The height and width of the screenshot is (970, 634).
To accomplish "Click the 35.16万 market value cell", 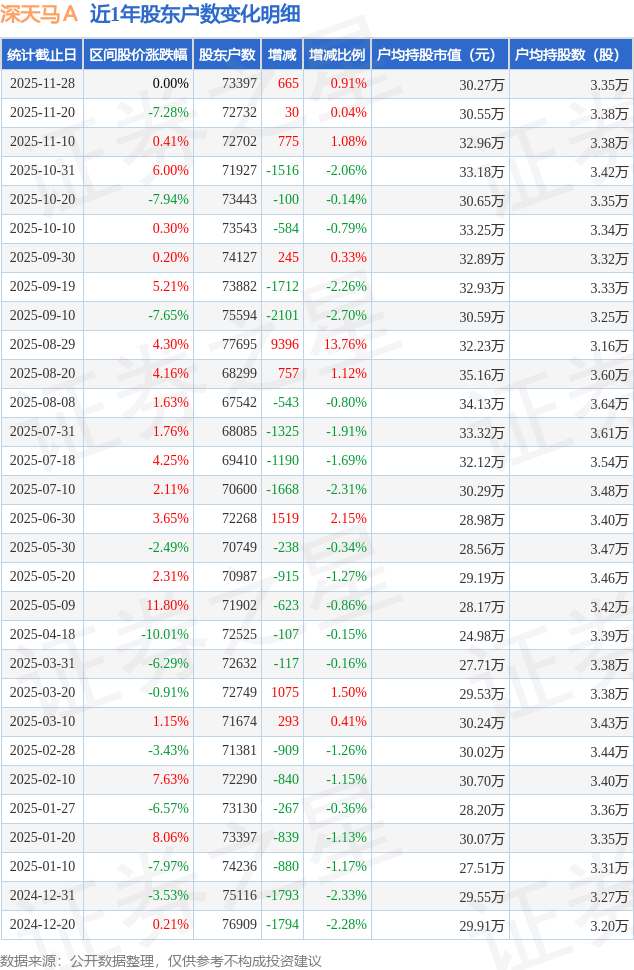I will [481, 374].
